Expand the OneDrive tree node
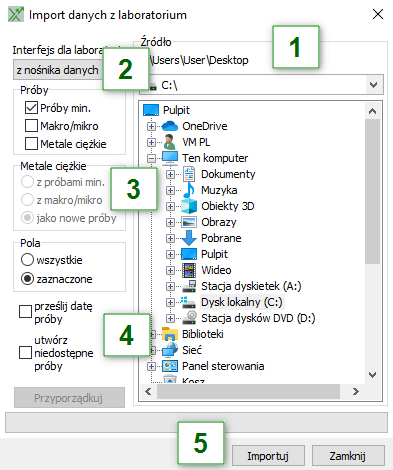Image resolution: width=393 pixels, height=470 pixels. [x=151, y=126]
